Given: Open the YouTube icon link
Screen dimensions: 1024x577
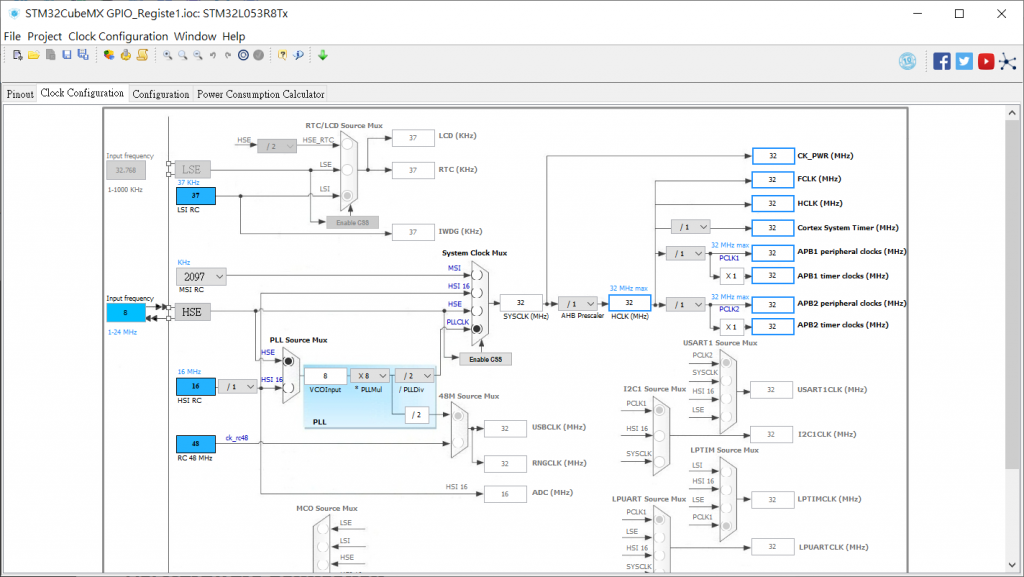Looking at the screenshot, I should point(985,61).
